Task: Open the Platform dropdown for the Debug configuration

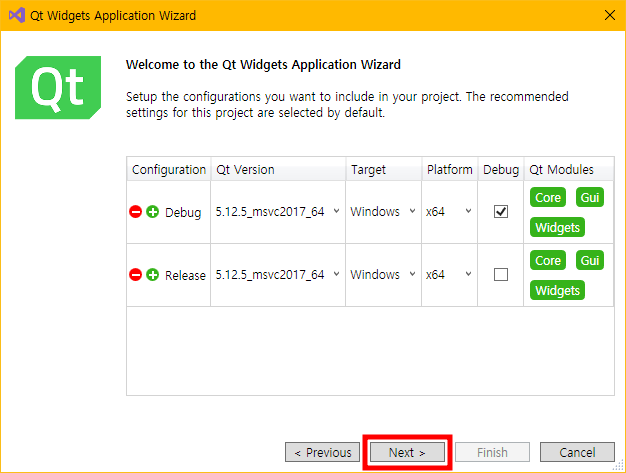Action: pos(449,212)
